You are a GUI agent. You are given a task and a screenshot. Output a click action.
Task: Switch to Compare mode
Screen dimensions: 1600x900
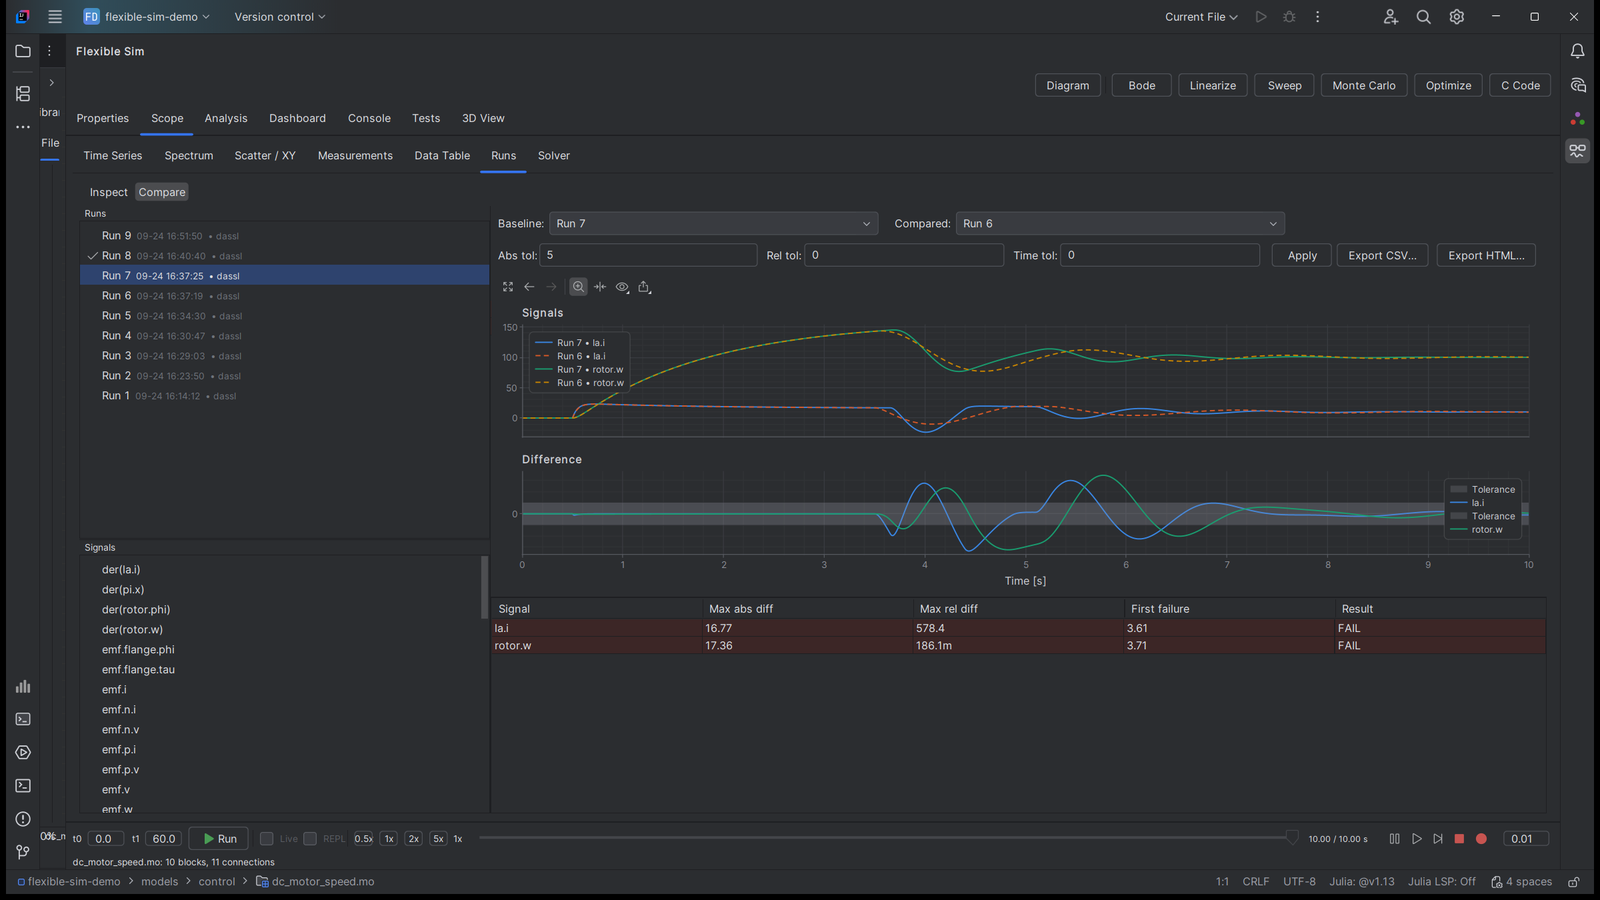pyautogui.click(x=162, y=192)
